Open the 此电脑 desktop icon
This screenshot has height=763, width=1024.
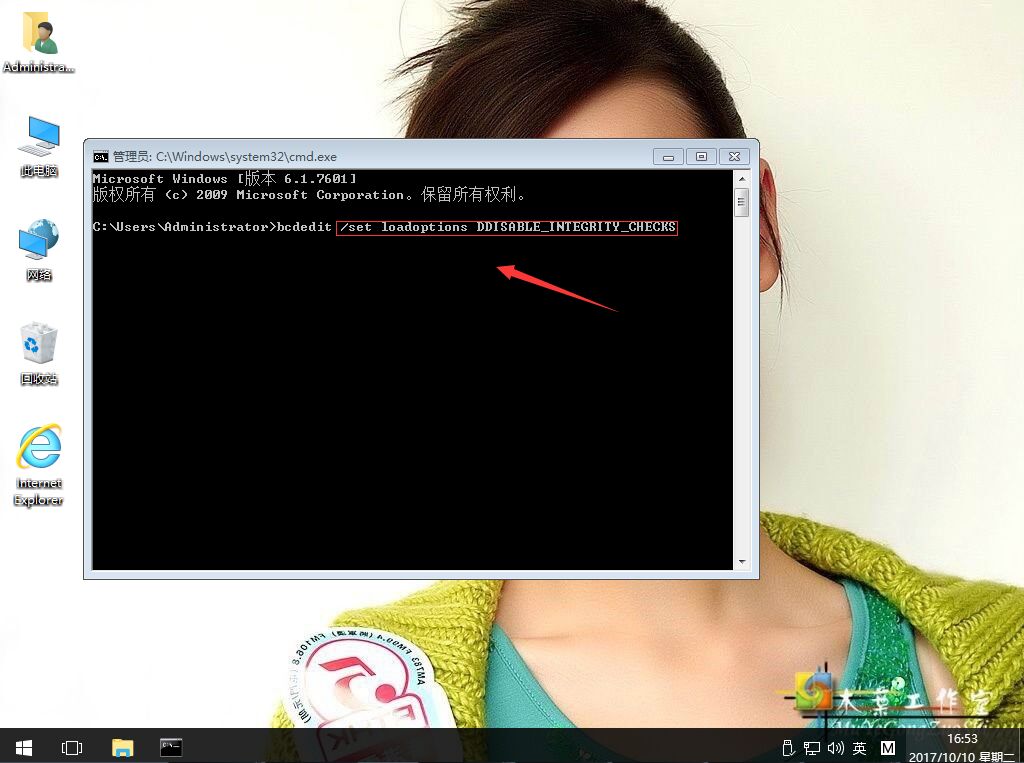(39, 146)
